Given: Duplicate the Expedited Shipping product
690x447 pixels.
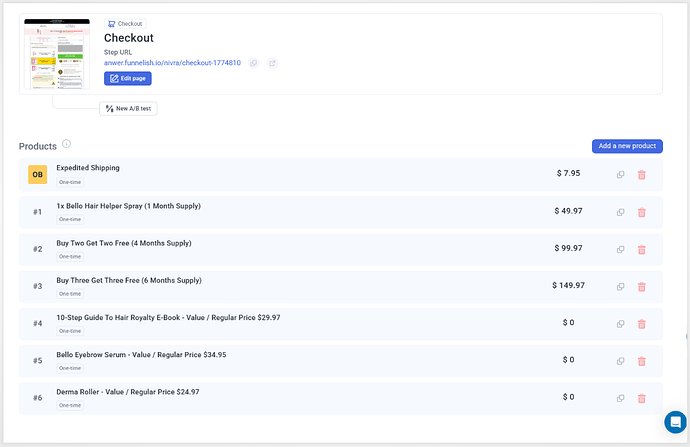Looking at the screenshot, I should tap(621, 175).
